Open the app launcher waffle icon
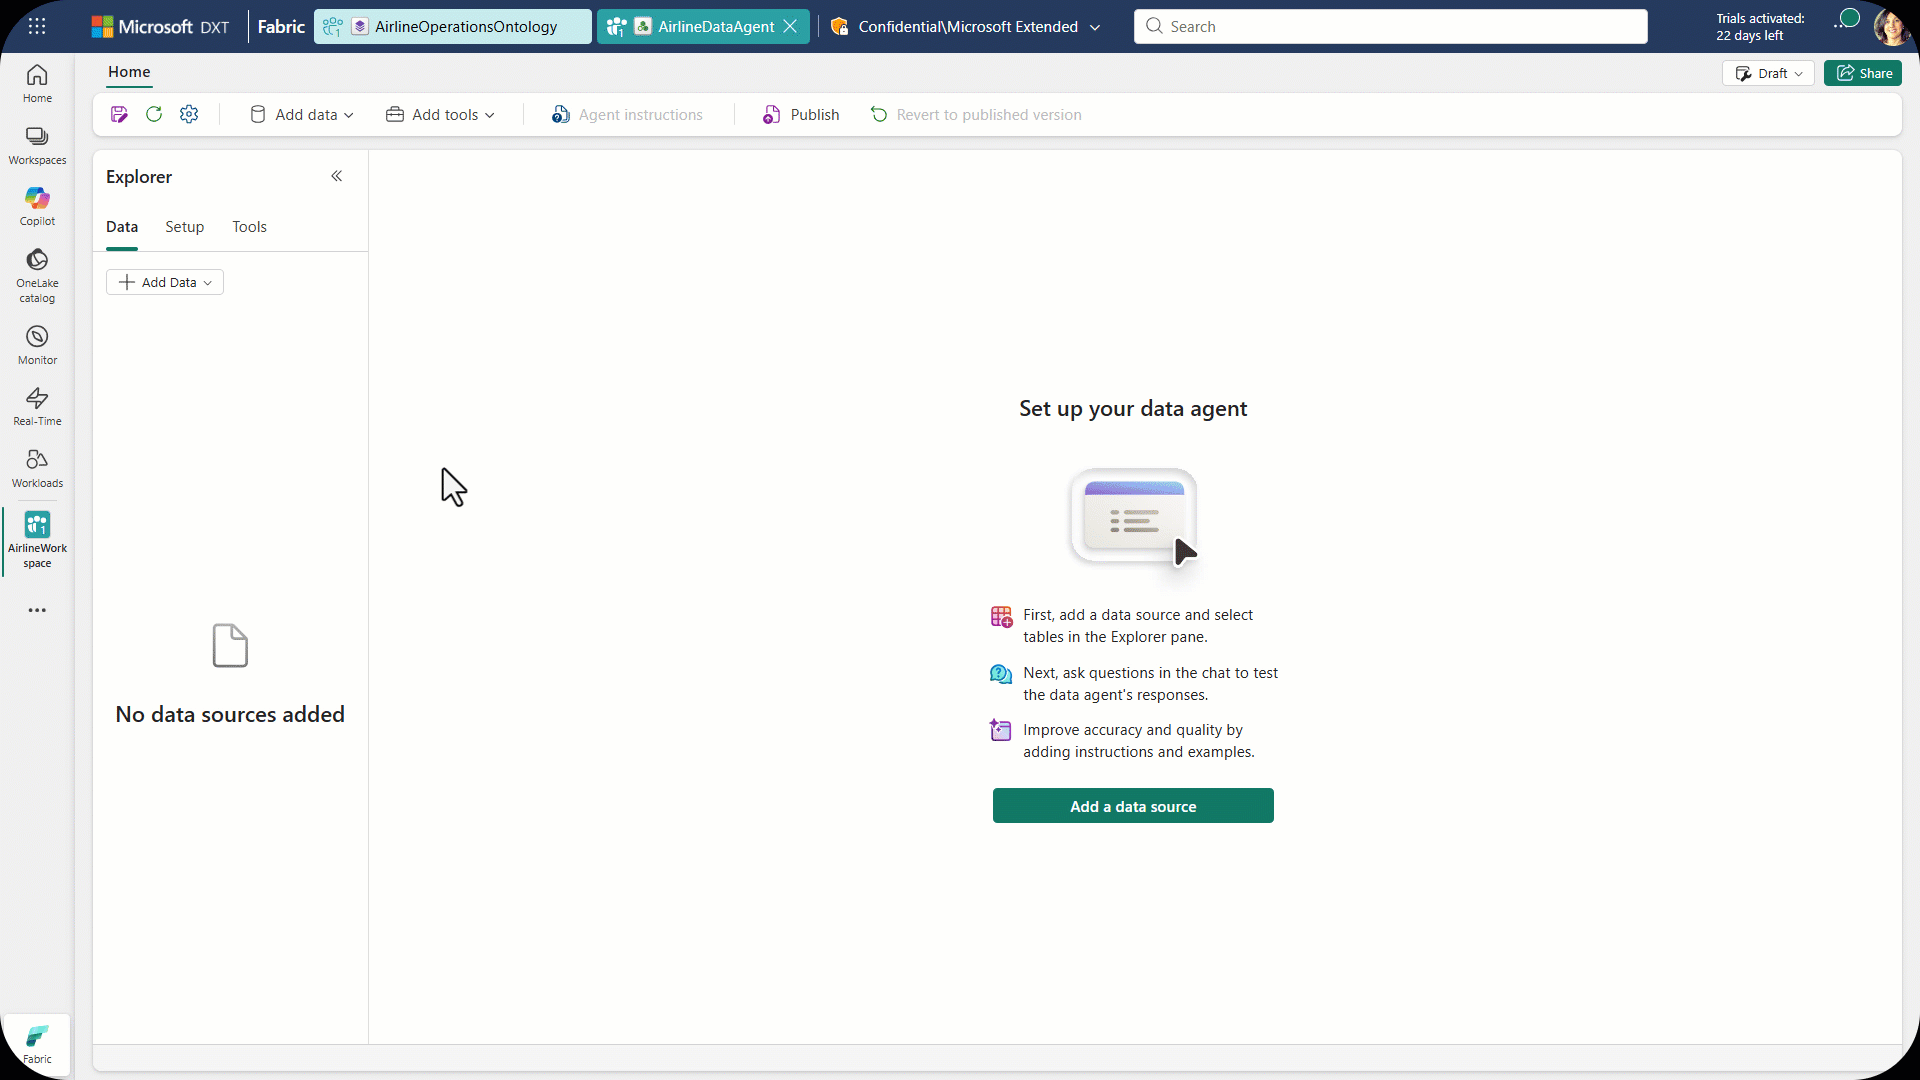The width and height of the screenshot is (1920, 1080). point(37,27)
